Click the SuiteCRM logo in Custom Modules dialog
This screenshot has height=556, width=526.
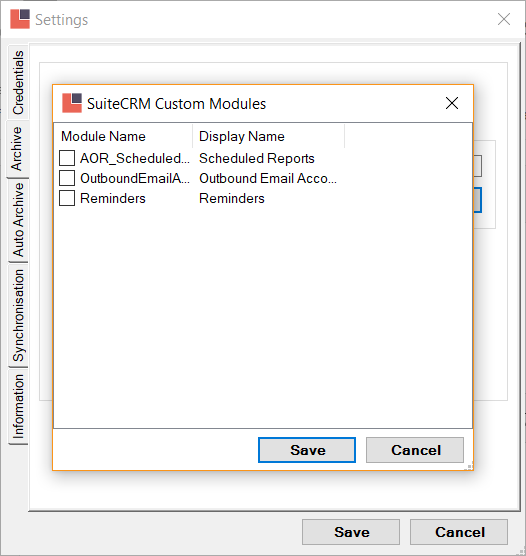[72, 103]
